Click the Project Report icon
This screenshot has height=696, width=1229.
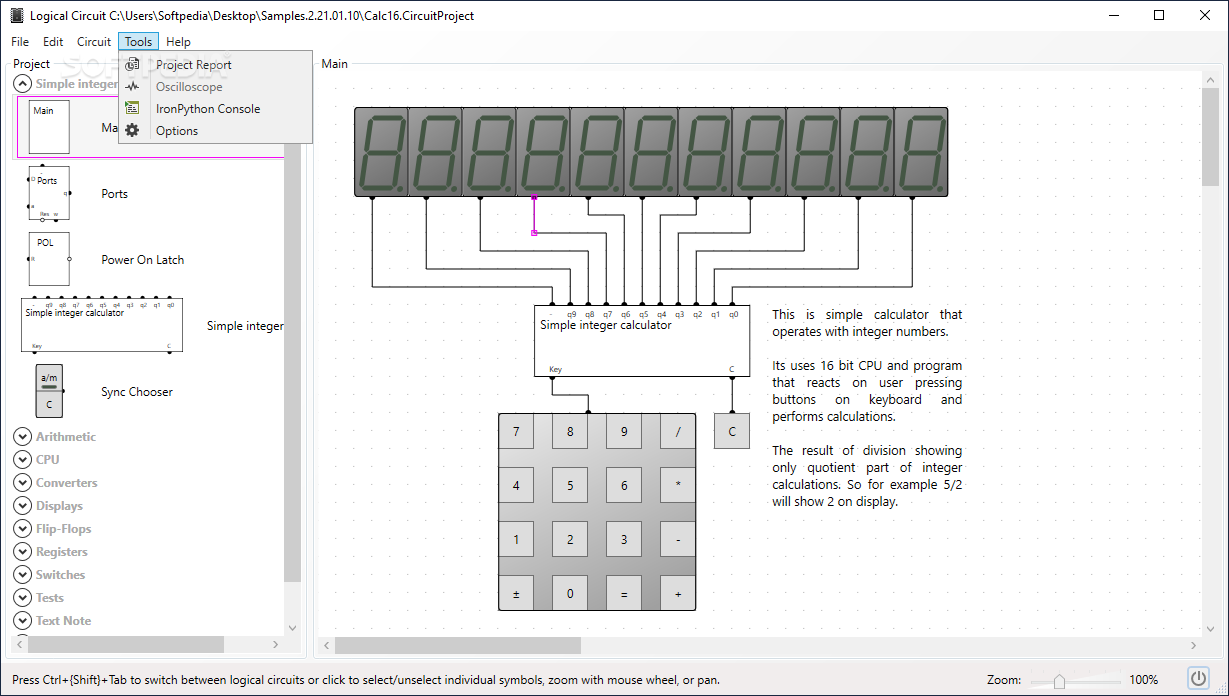(x=132, y=65)
